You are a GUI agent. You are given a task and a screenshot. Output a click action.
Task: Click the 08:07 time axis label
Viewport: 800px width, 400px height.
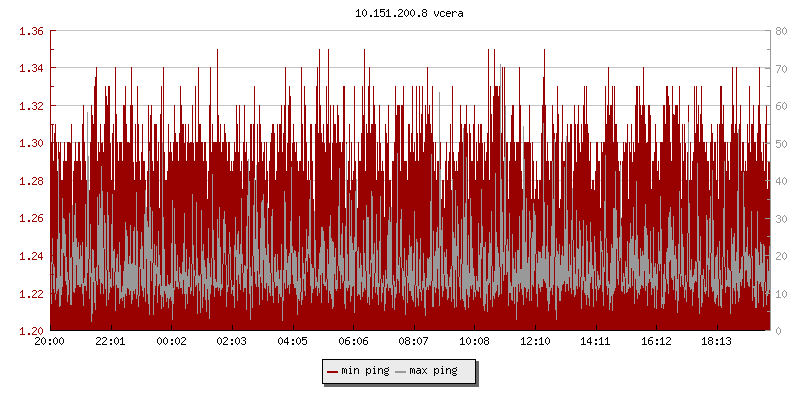[x=413, y=341]
